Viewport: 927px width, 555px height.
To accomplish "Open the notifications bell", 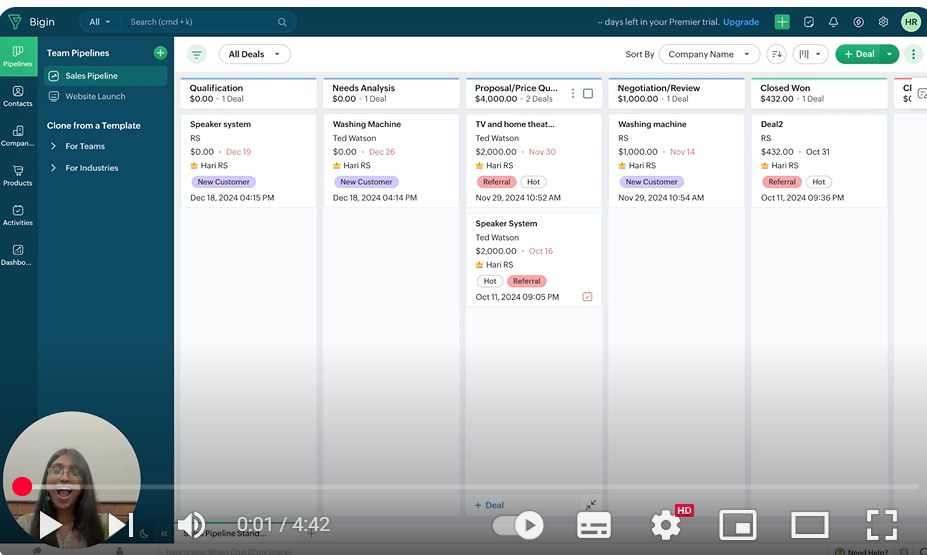I will click(834, 22).
